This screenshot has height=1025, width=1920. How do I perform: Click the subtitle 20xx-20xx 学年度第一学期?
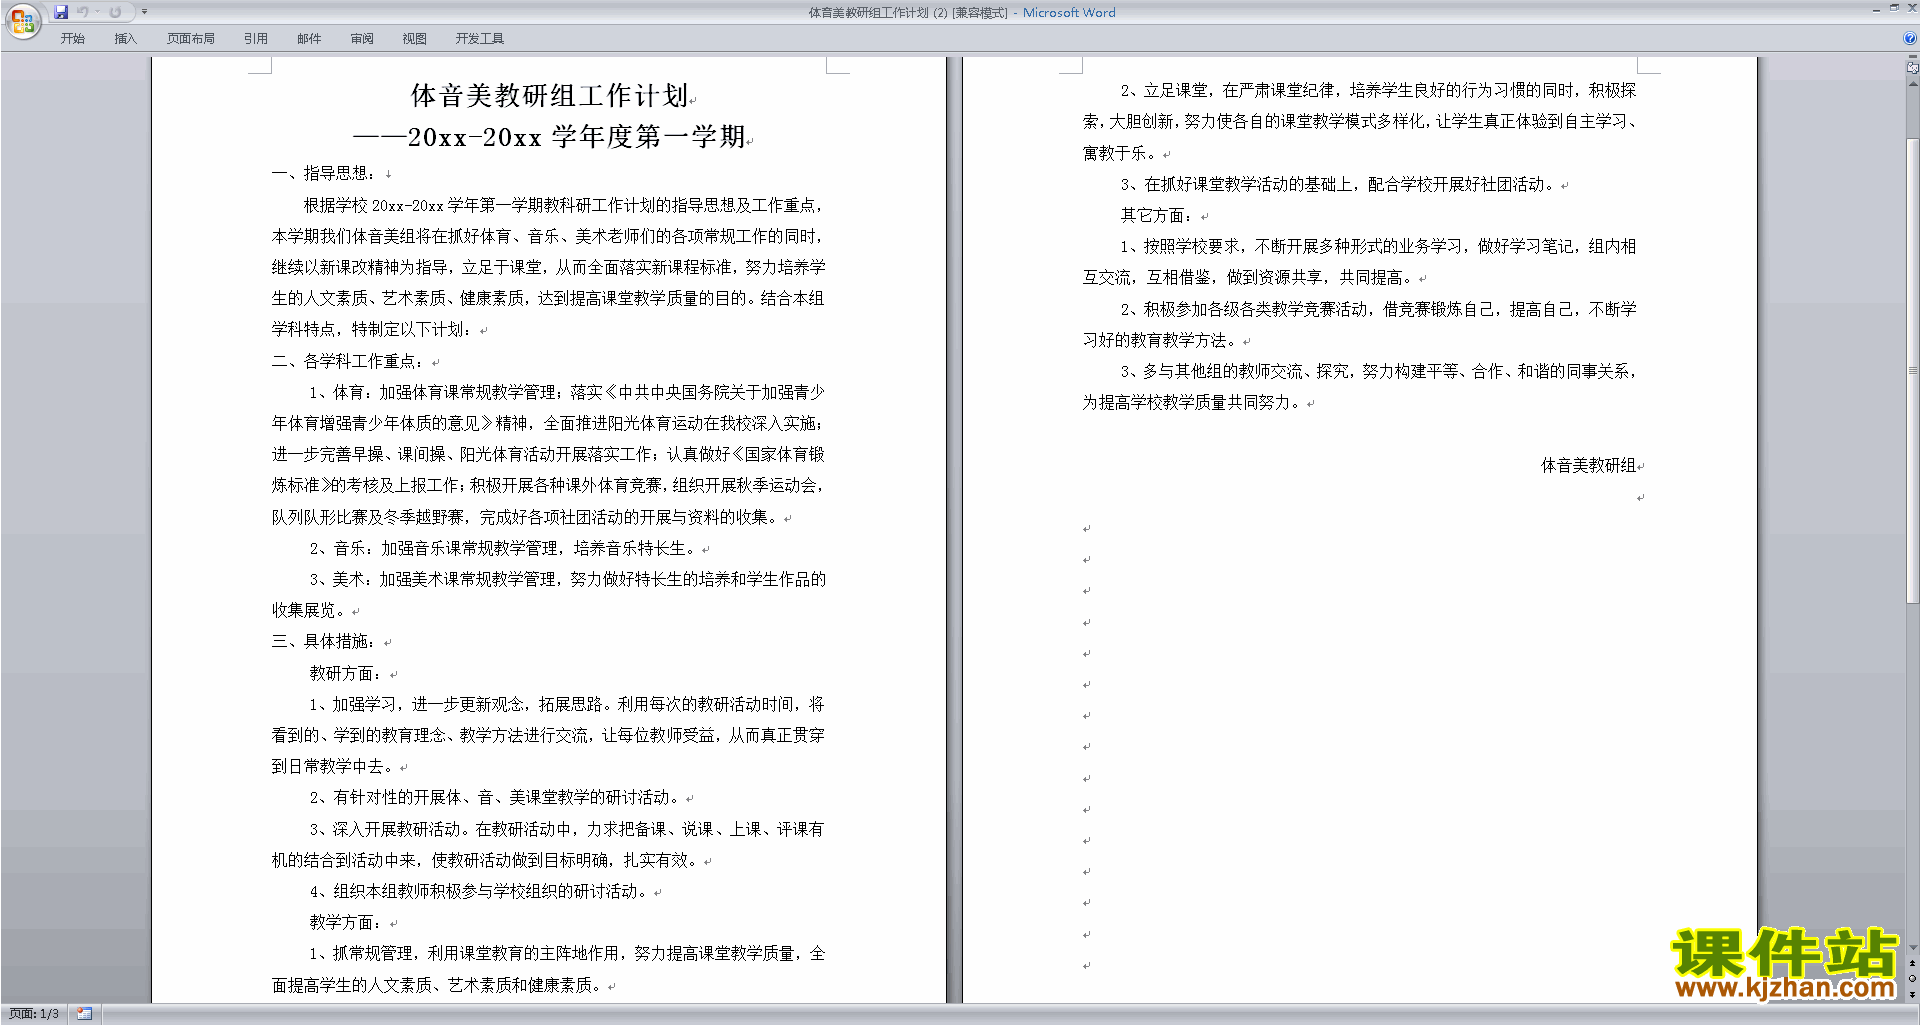576,137
